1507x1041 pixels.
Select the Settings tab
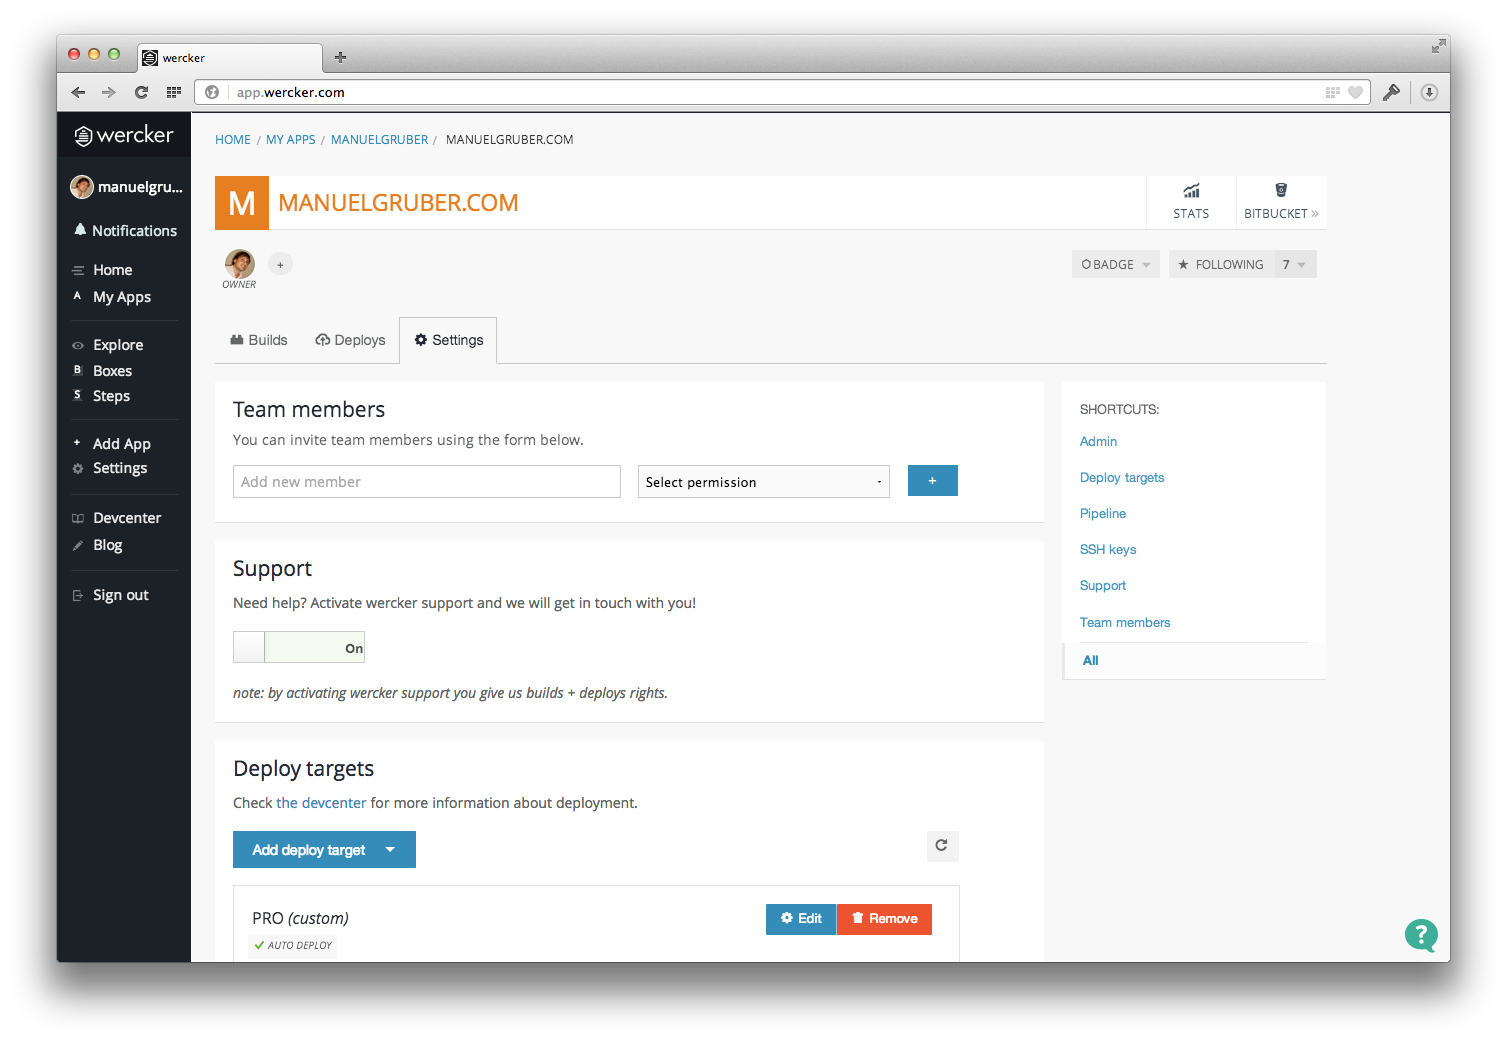pyautogui.click(x=448, y=340)
